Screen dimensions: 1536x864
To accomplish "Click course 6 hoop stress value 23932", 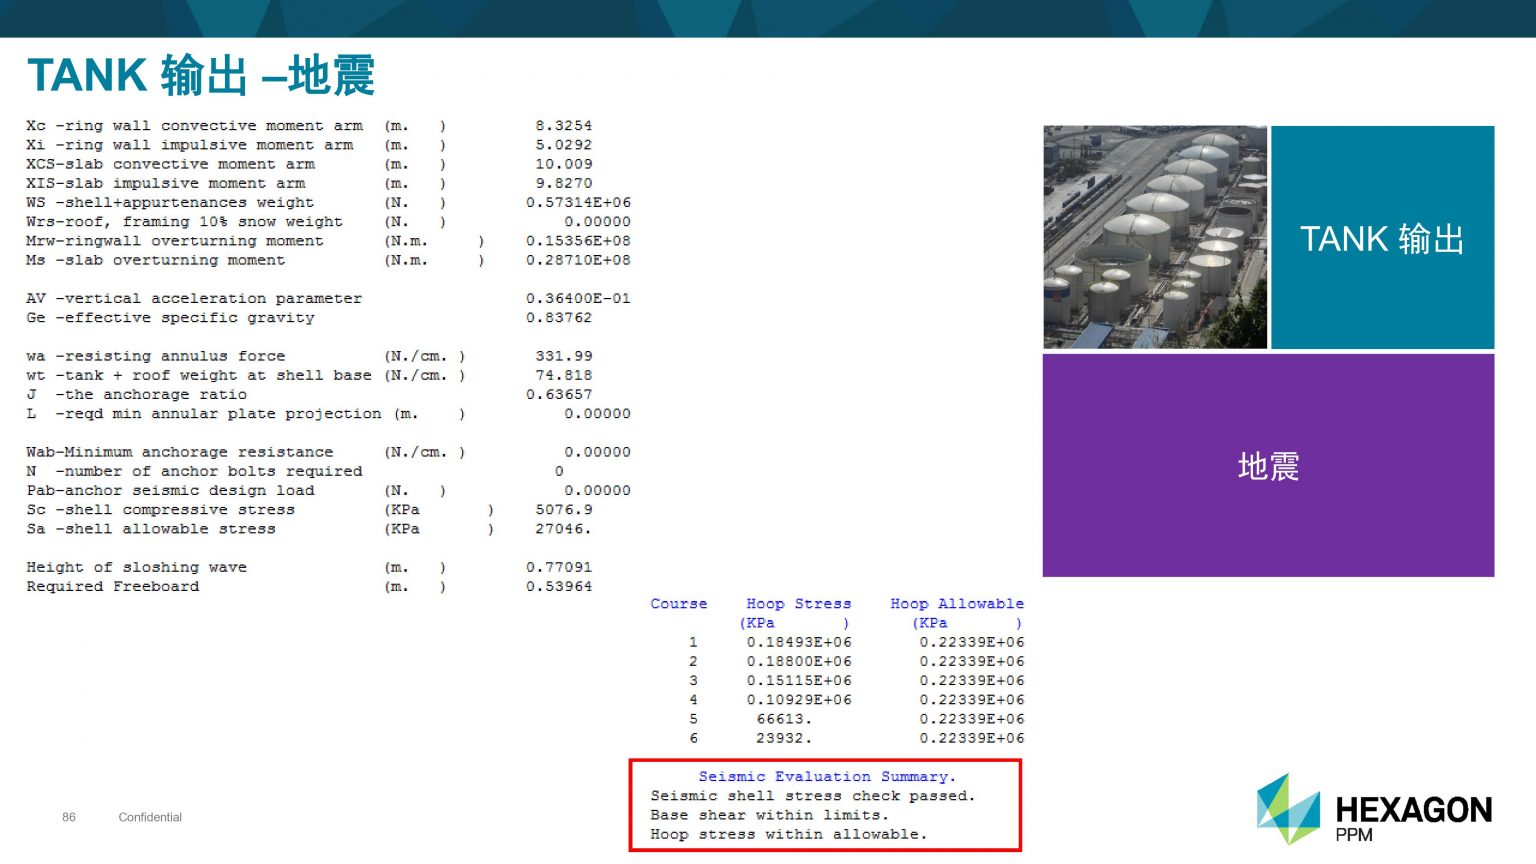I will pyautogui.click(x=783, y=739).
